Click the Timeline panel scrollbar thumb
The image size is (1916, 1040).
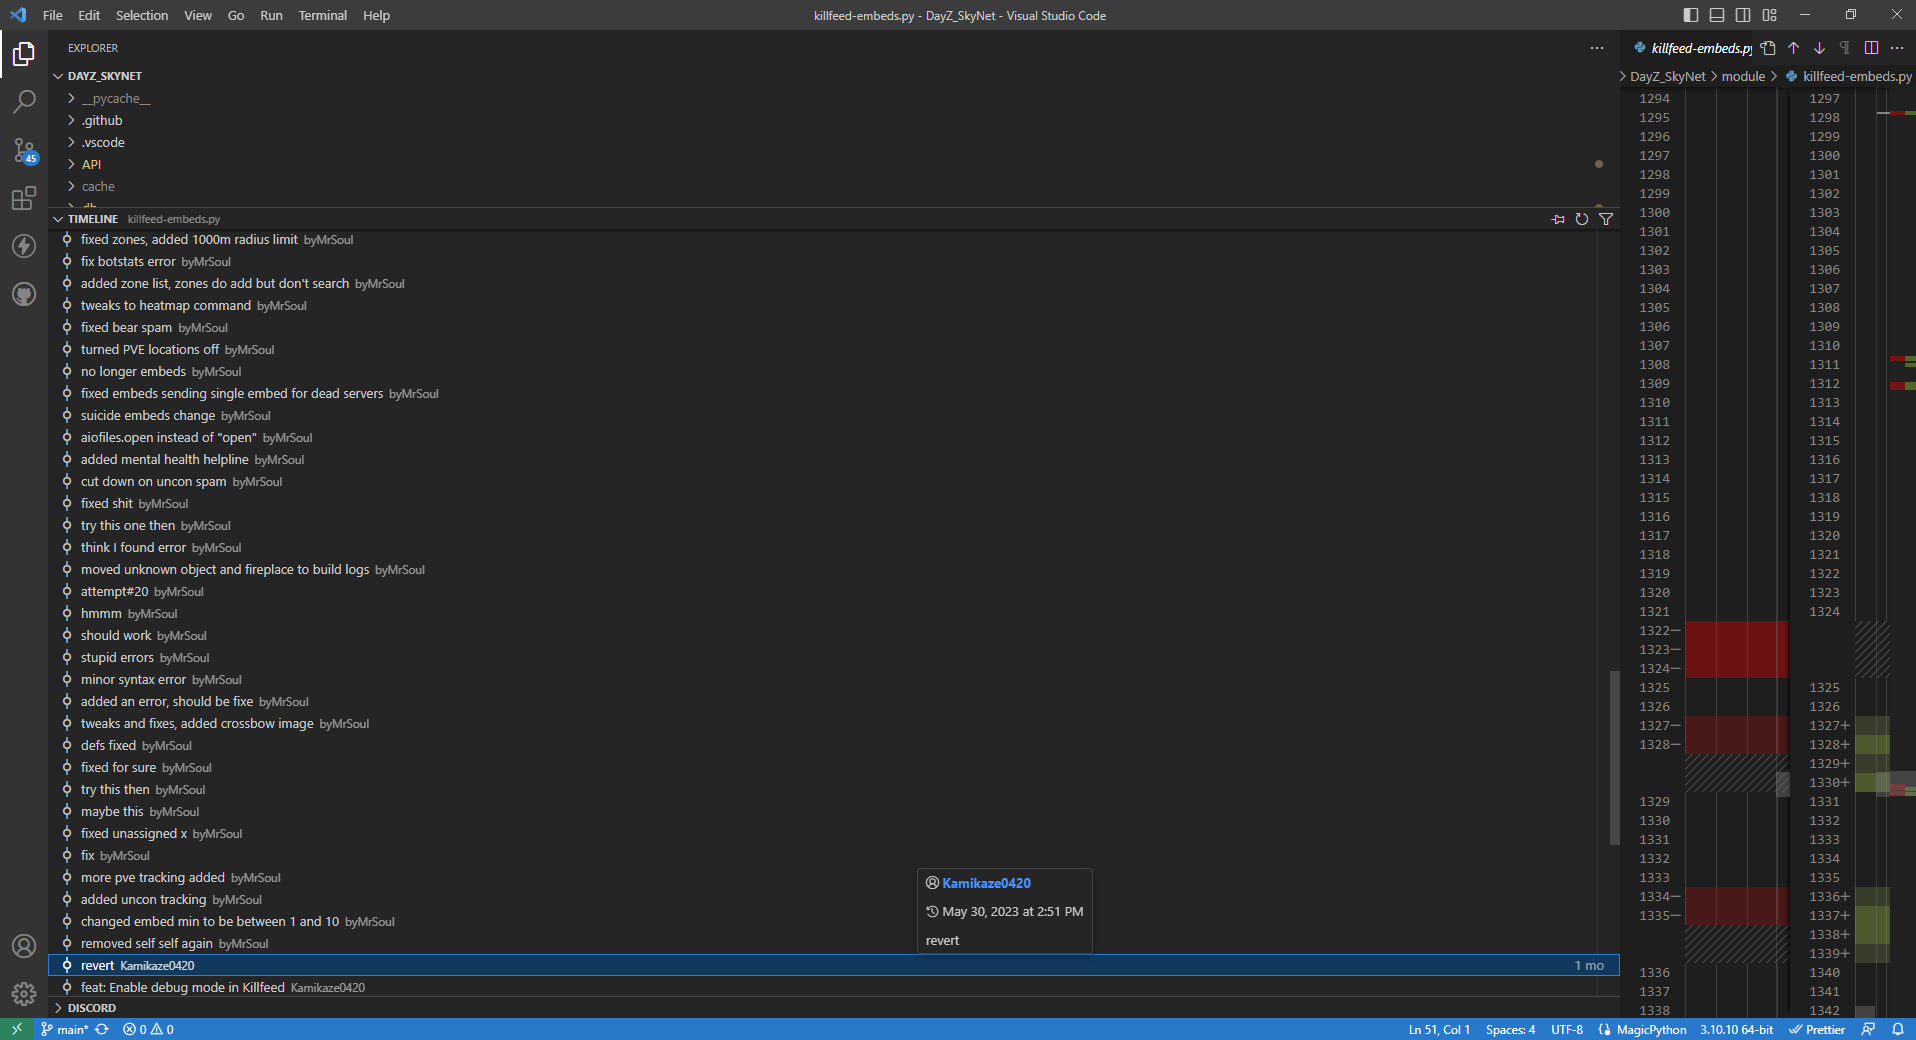pyautogui.click(x=1614, y=757)
